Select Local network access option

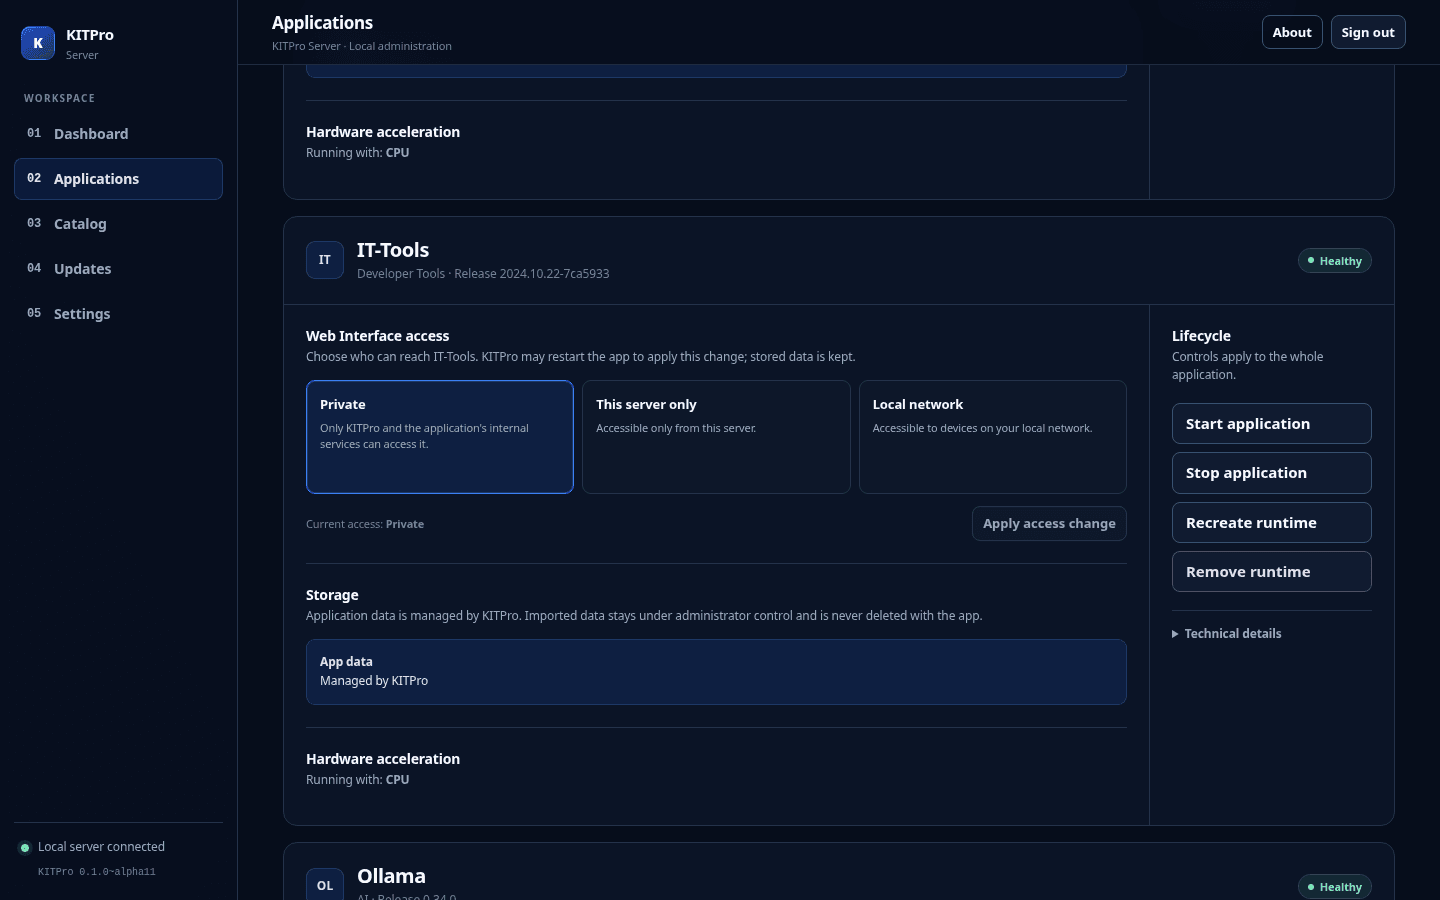(993, 437)
